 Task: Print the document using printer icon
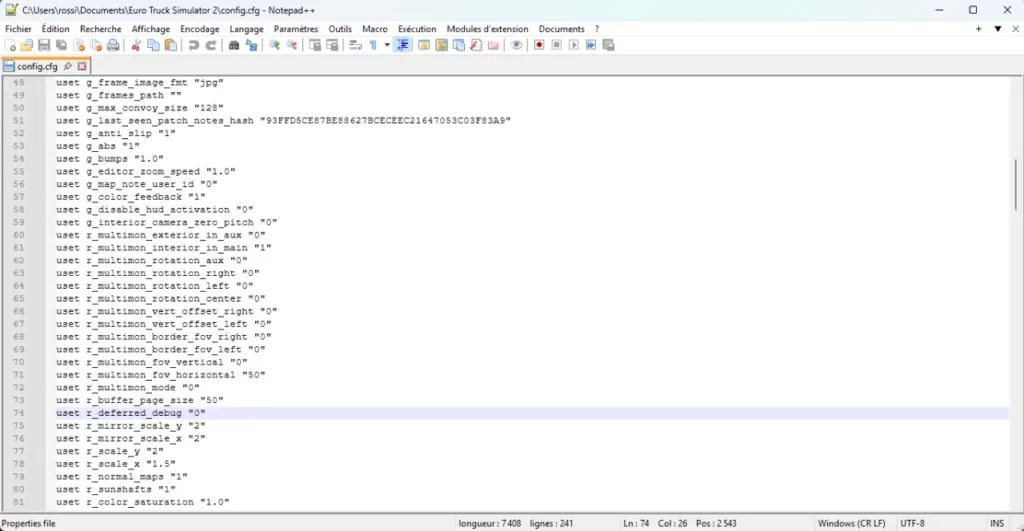(x=113, y=45)
